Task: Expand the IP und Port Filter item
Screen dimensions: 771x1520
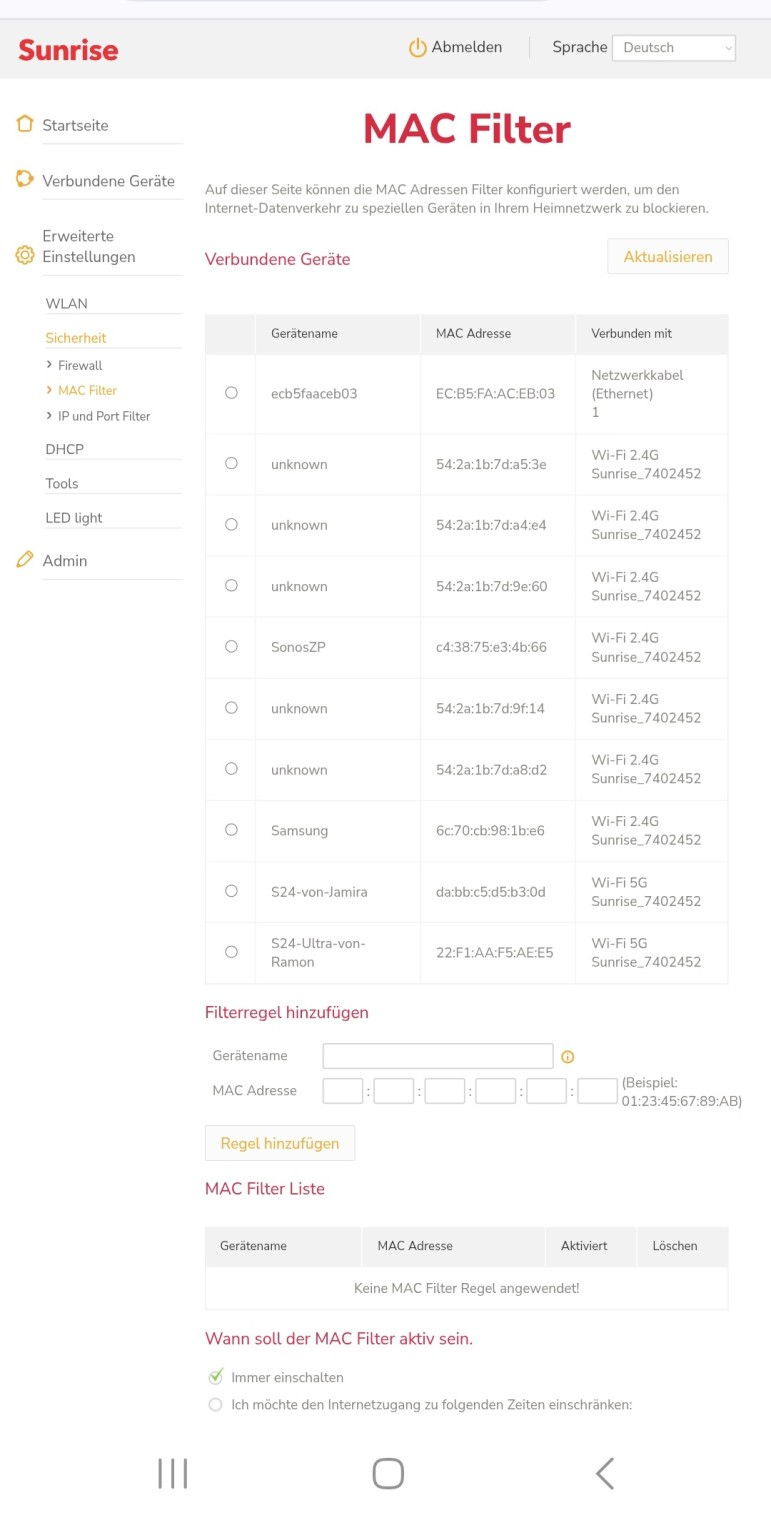Action: [x=103, y=416]
